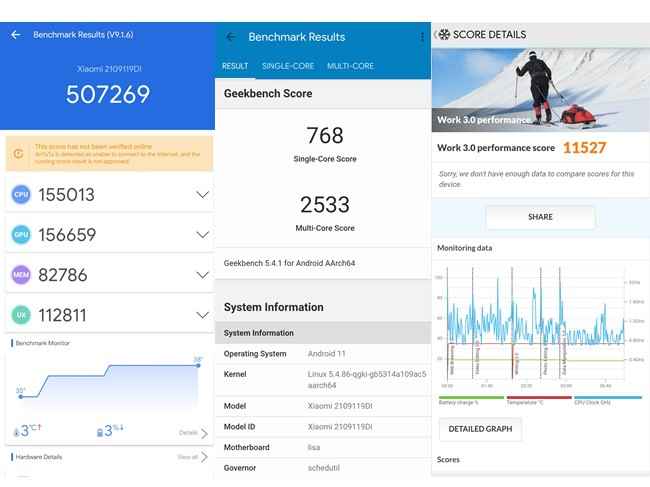Tap View all in Hardware Details
Screen dimensions: 650x487
(x=188, y=457)
